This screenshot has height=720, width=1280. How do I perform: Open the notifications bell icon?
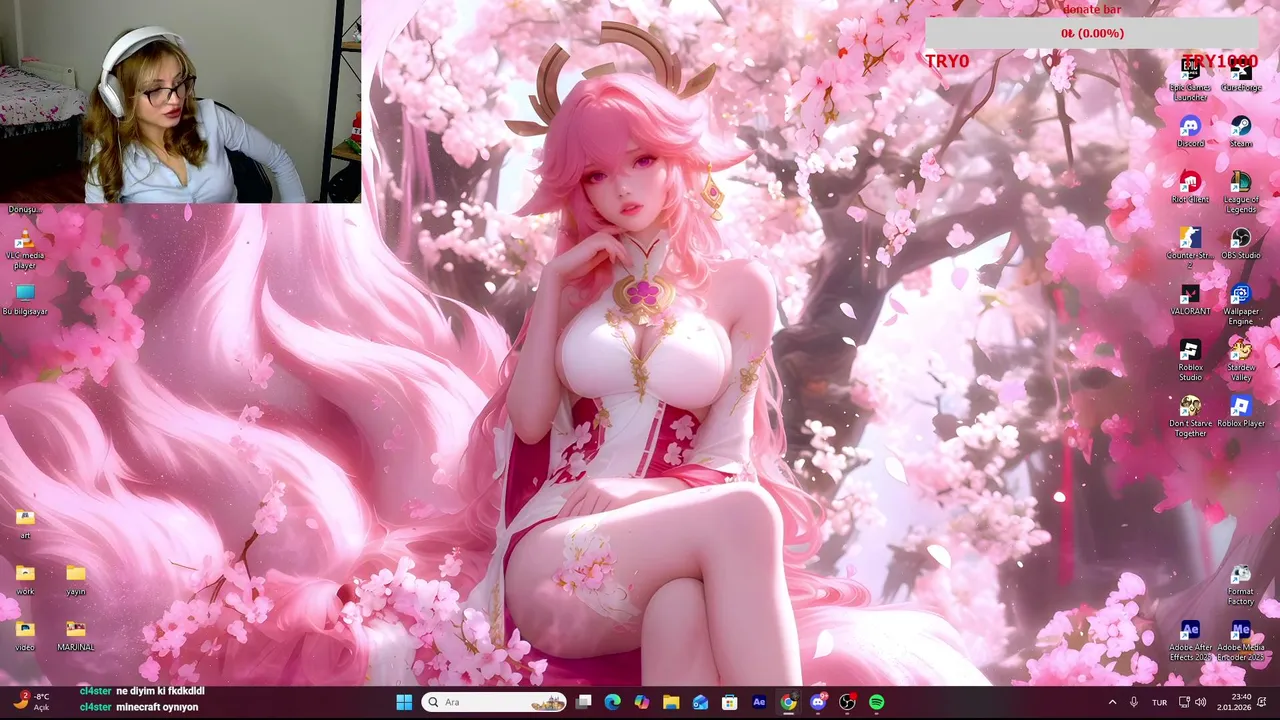1263,702
